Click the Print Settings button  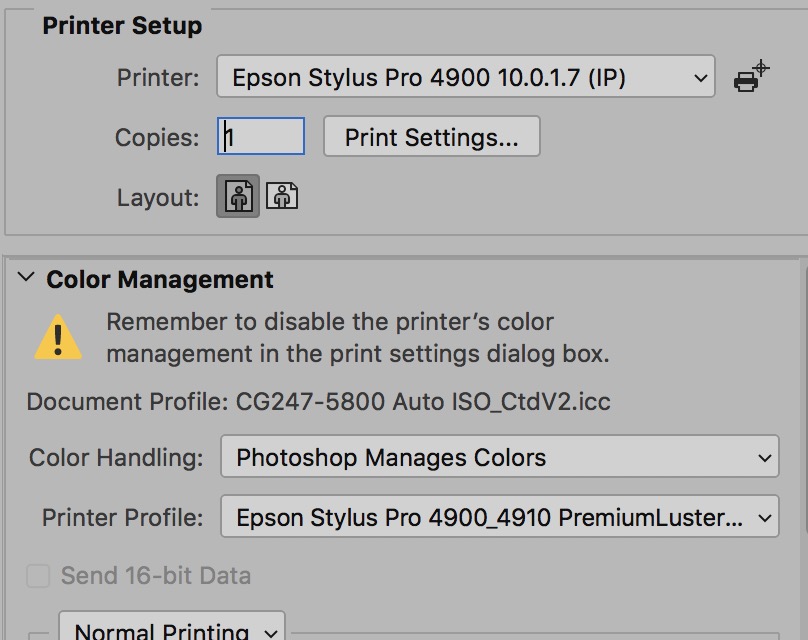431,137
